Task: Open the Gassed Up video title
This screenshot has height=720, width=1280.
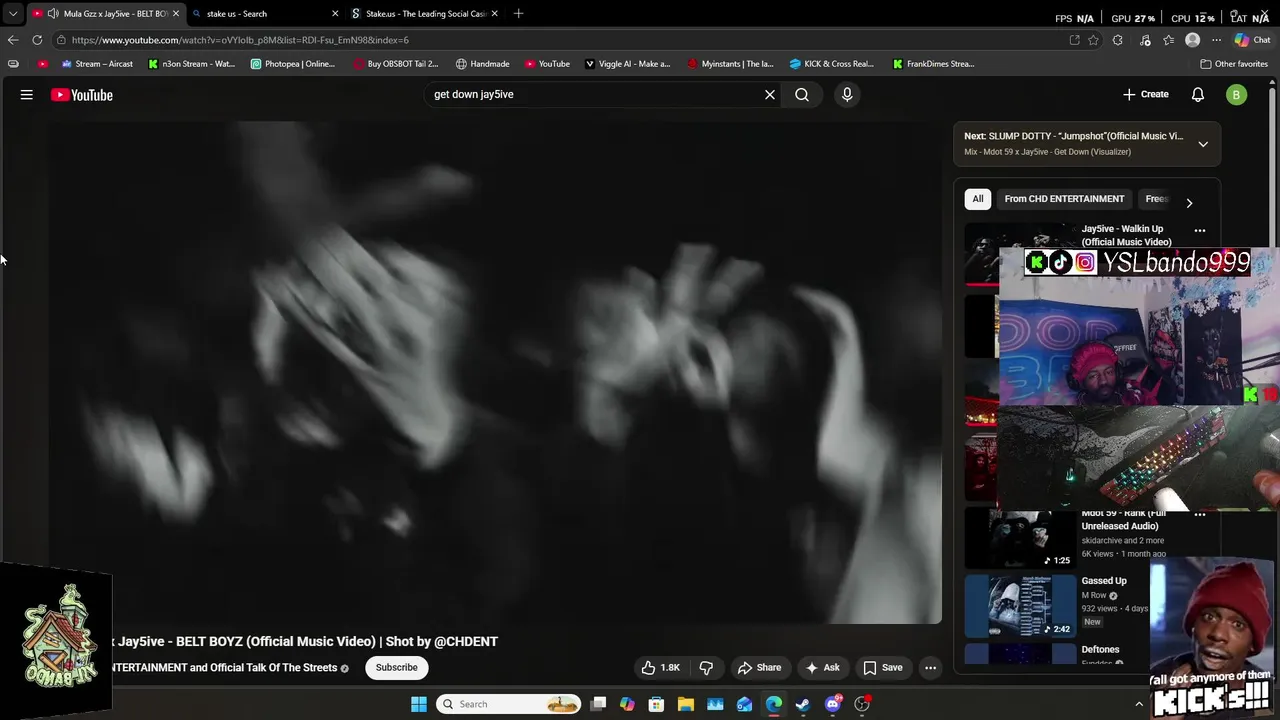Action: (x=1104, y=581)
